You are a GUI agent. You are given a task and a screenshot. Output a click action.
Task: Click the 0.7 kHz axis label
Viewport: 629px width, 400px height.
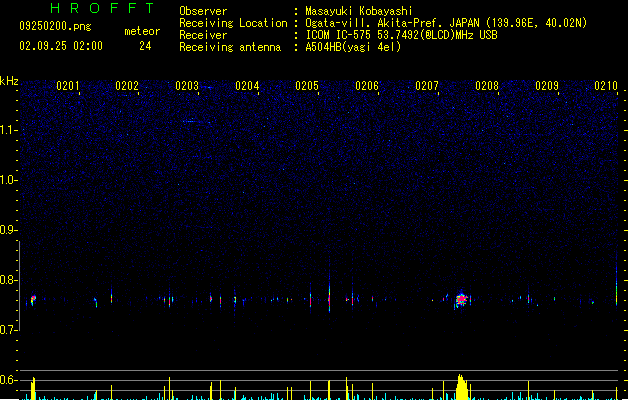[x=8, y=330]
